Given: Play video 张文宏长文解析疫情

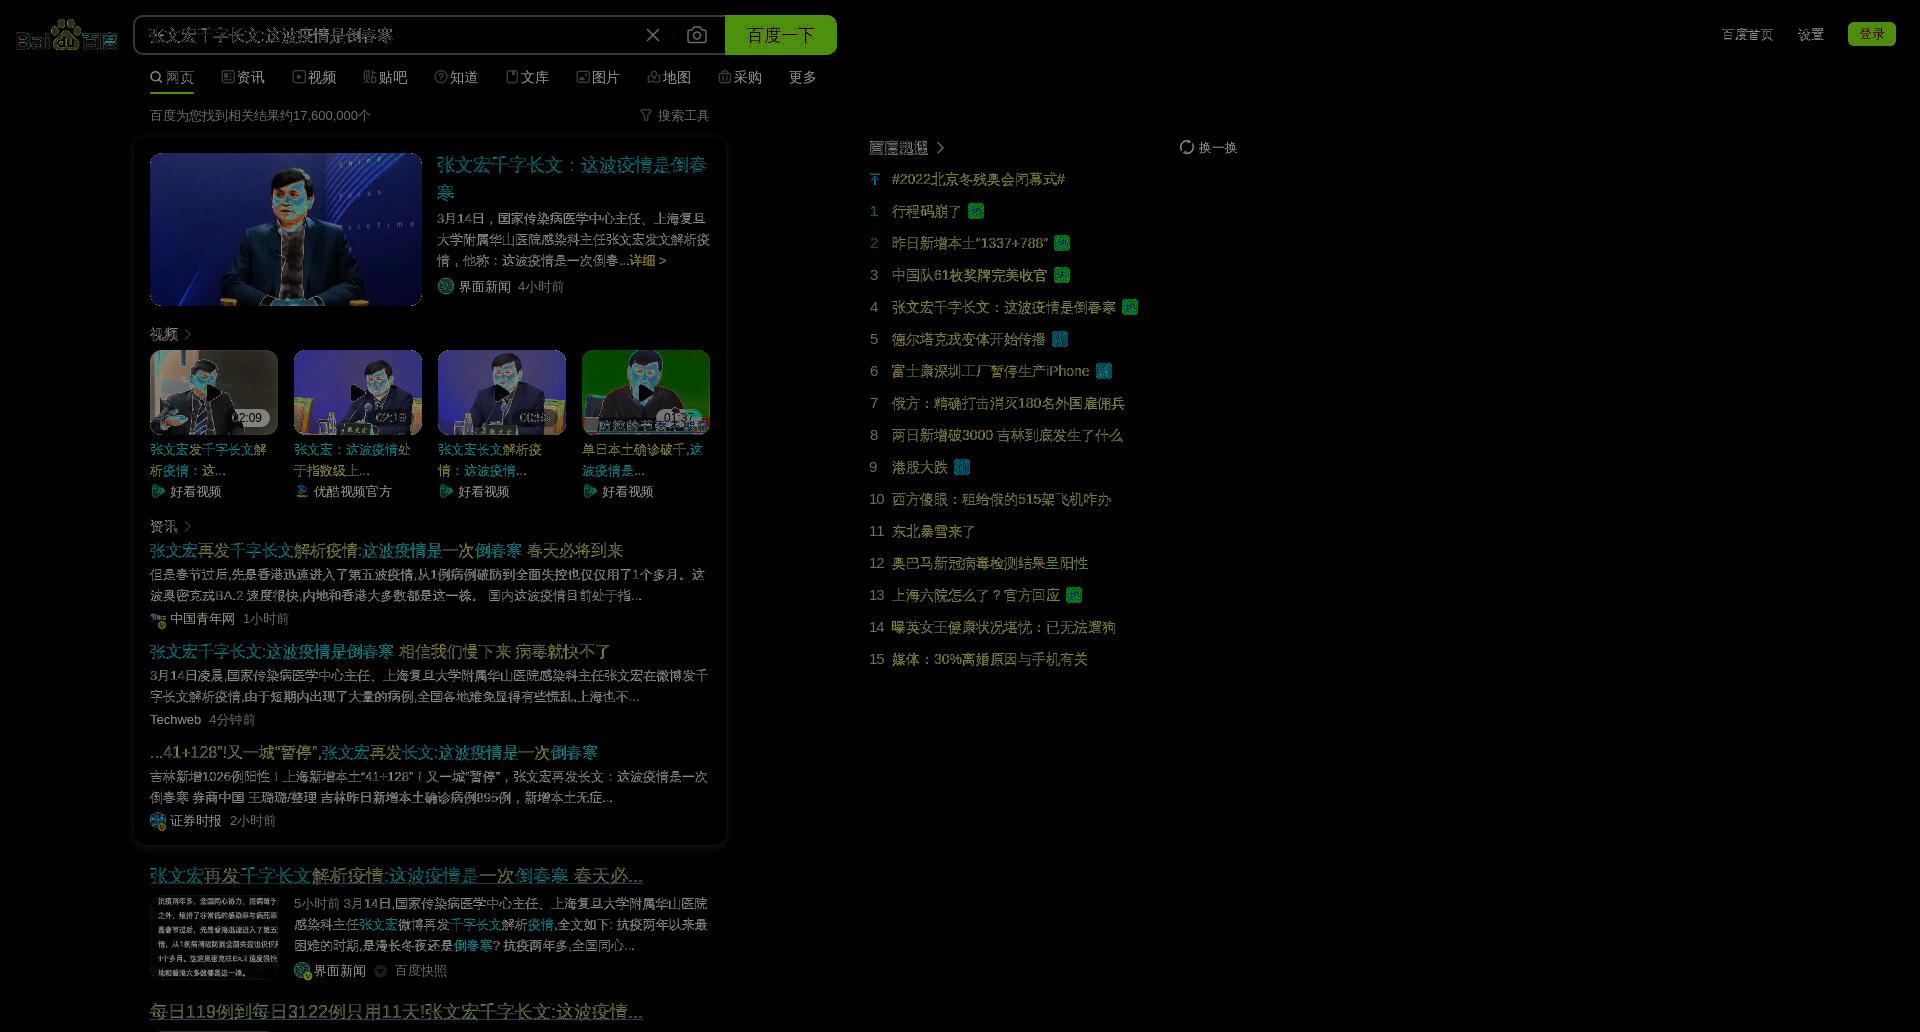Looking at the screenshot, I should 502,392.
